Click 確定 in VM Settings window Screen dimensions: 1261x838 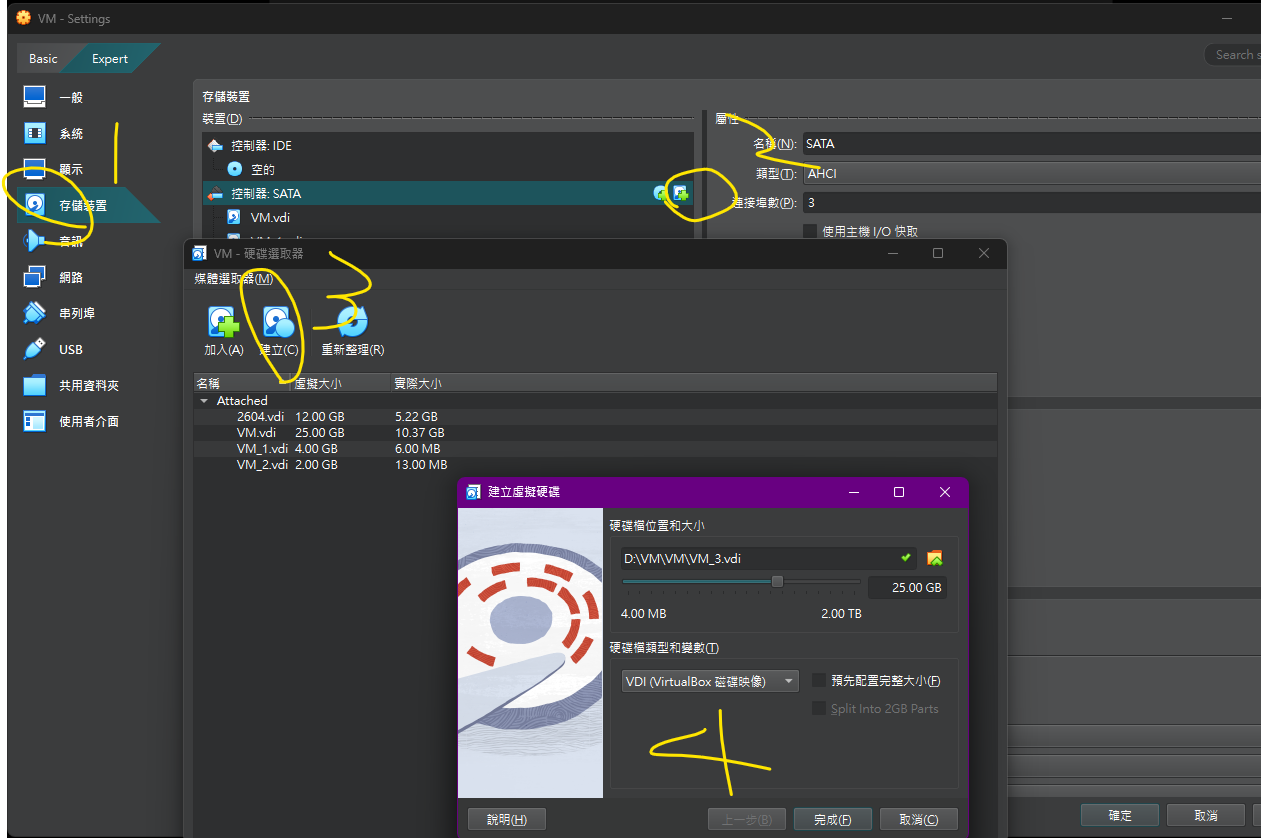click(1119, 815)
